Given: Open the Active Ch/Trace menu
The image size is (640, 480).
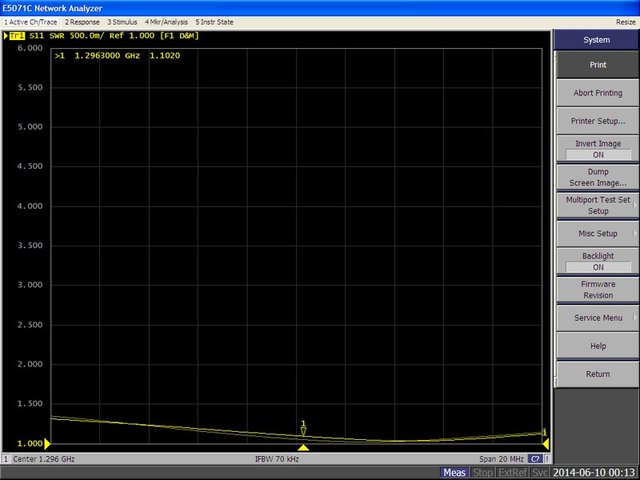Looking at the screenshot, I should tap(32, 21).
